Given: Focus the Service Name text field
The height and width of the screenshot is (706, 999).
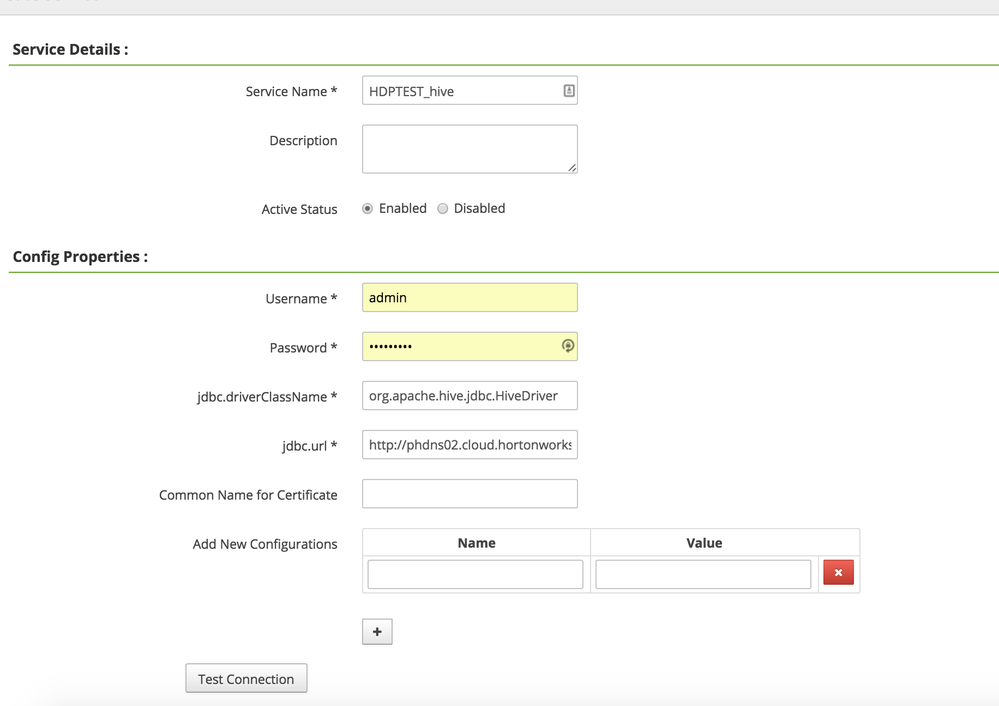Looking at the screenshot, I should tap(460, 91).
